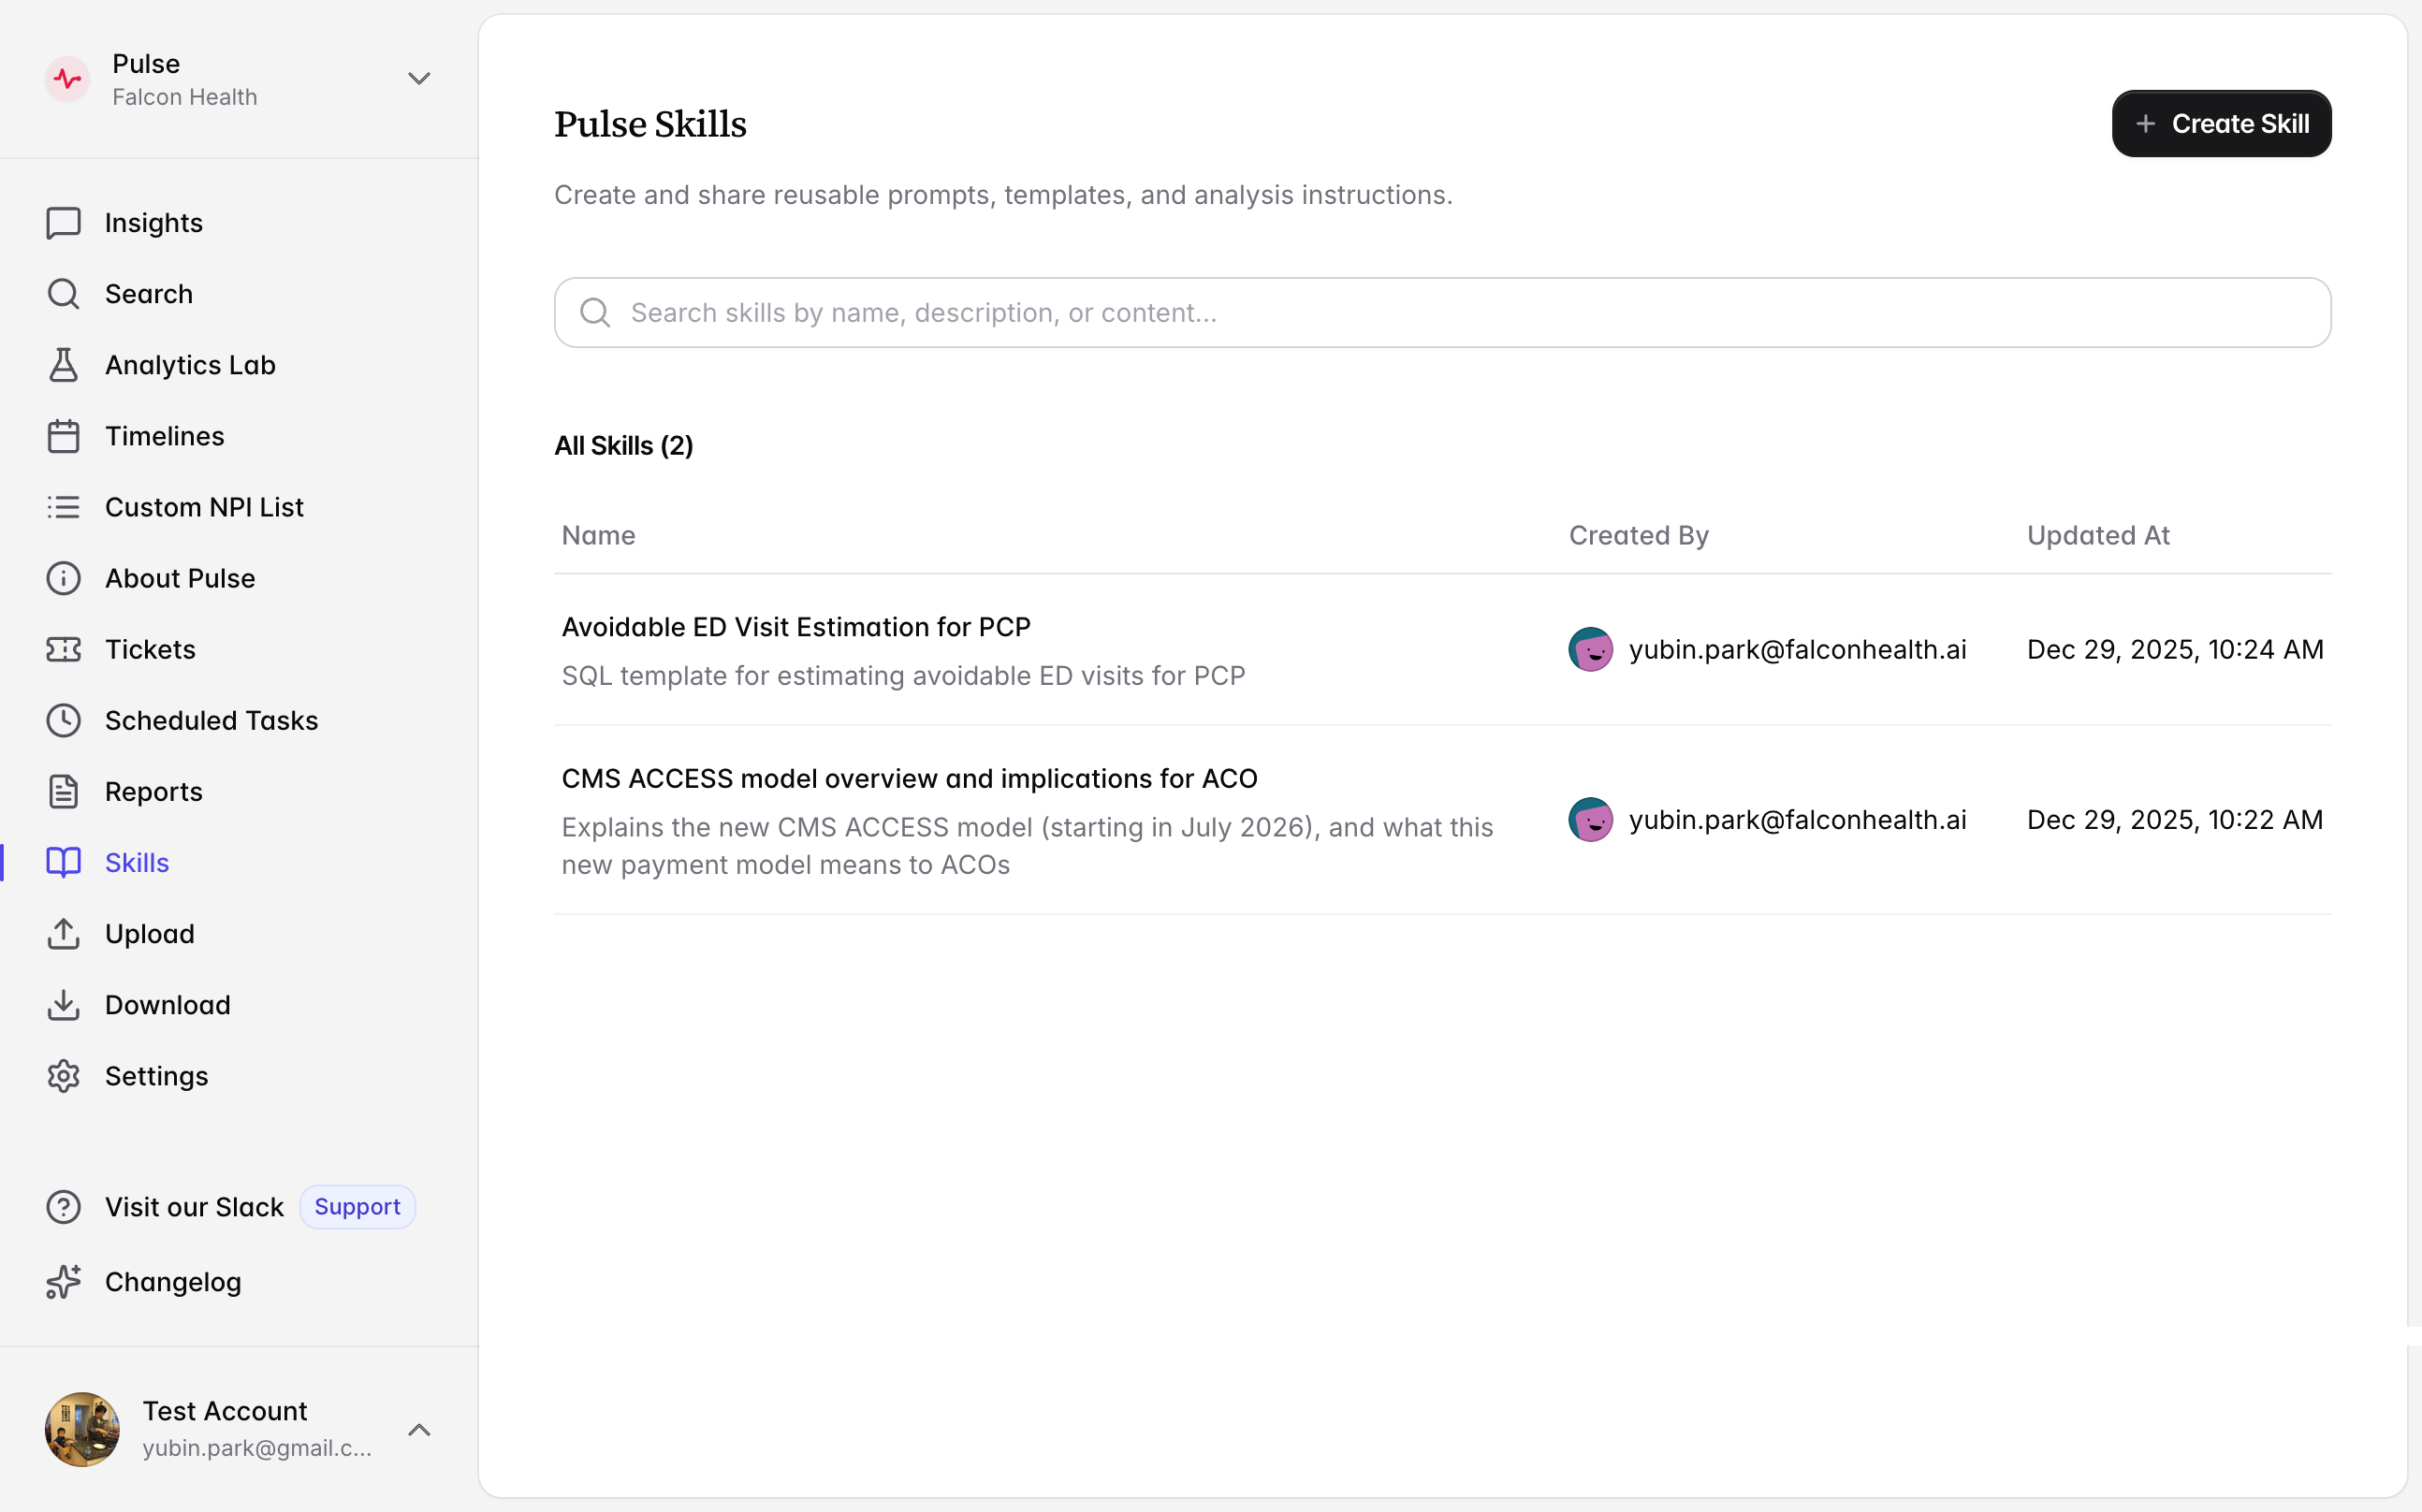
Task: Open the About Pulse page
Action: tap(180, 579)
